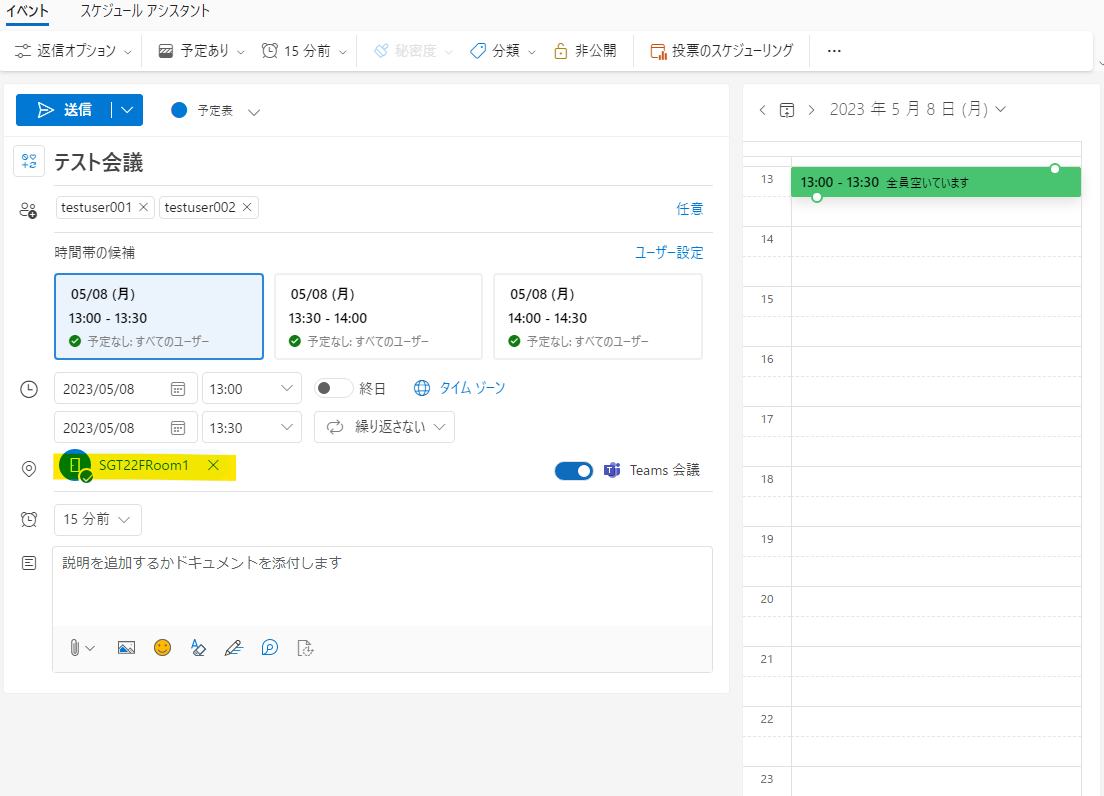Click the タイム ゾーン link
The height and width of the screenshot is (796, 1104).
coord(472,388)
